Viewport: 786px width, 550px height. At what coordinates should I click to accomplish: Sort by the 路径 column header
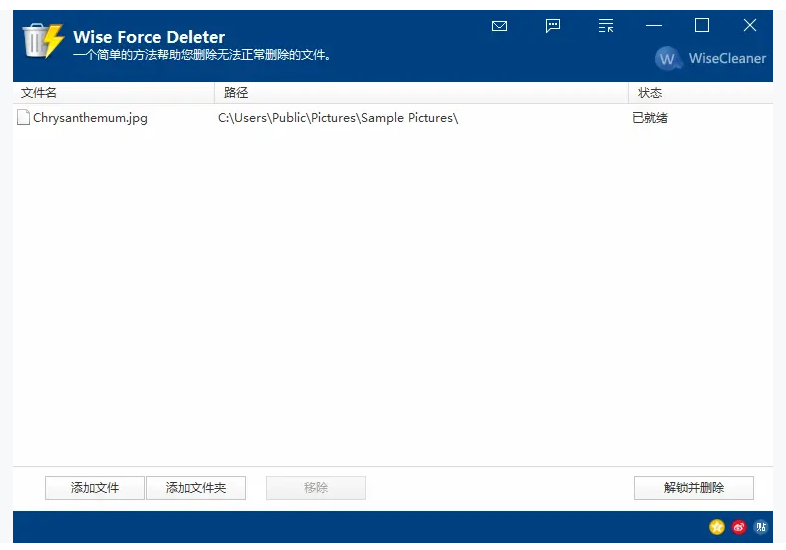421,93
